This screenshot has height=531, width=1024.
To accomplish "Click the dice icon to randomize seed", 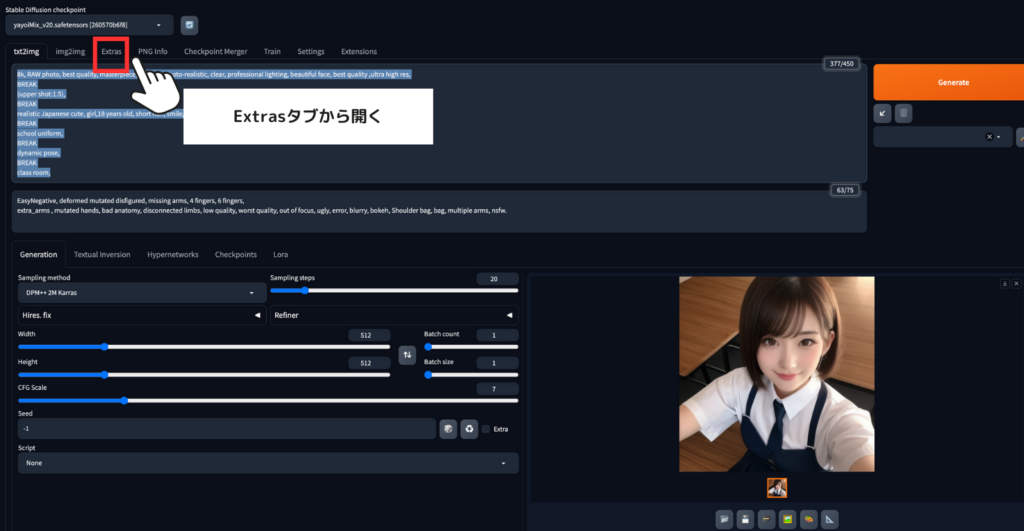I will point(449,429).
